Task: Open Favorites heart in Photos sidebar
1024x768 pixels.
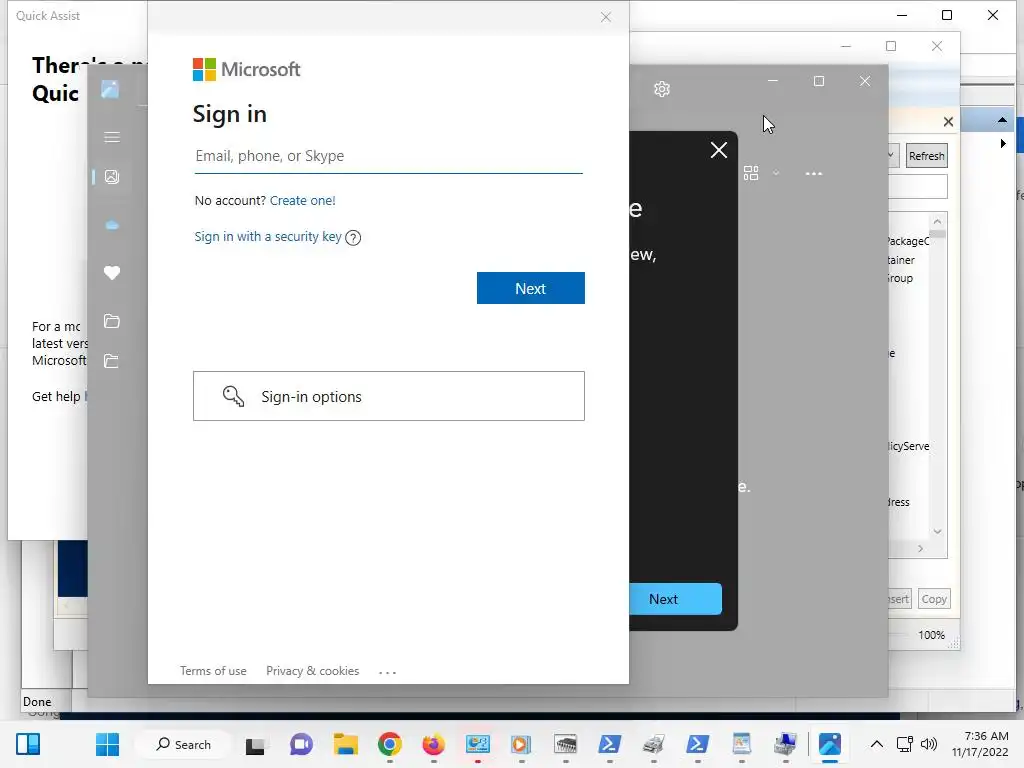Action: coord(112,273)
